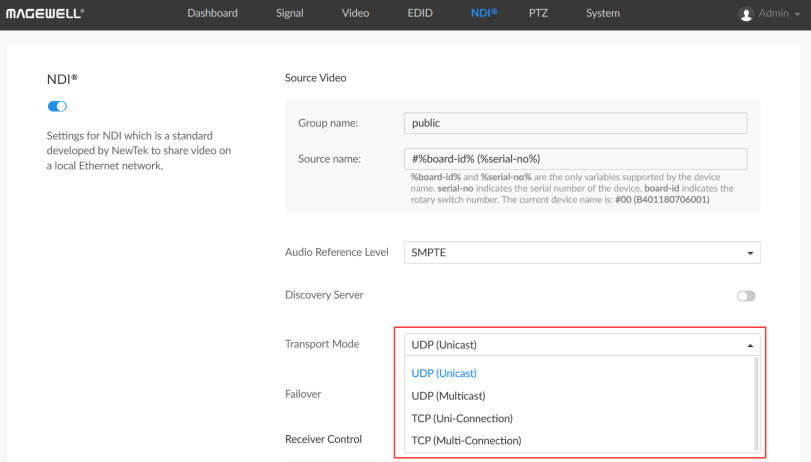
Task: Click the Magewell logo
Action: coord(45,13)
